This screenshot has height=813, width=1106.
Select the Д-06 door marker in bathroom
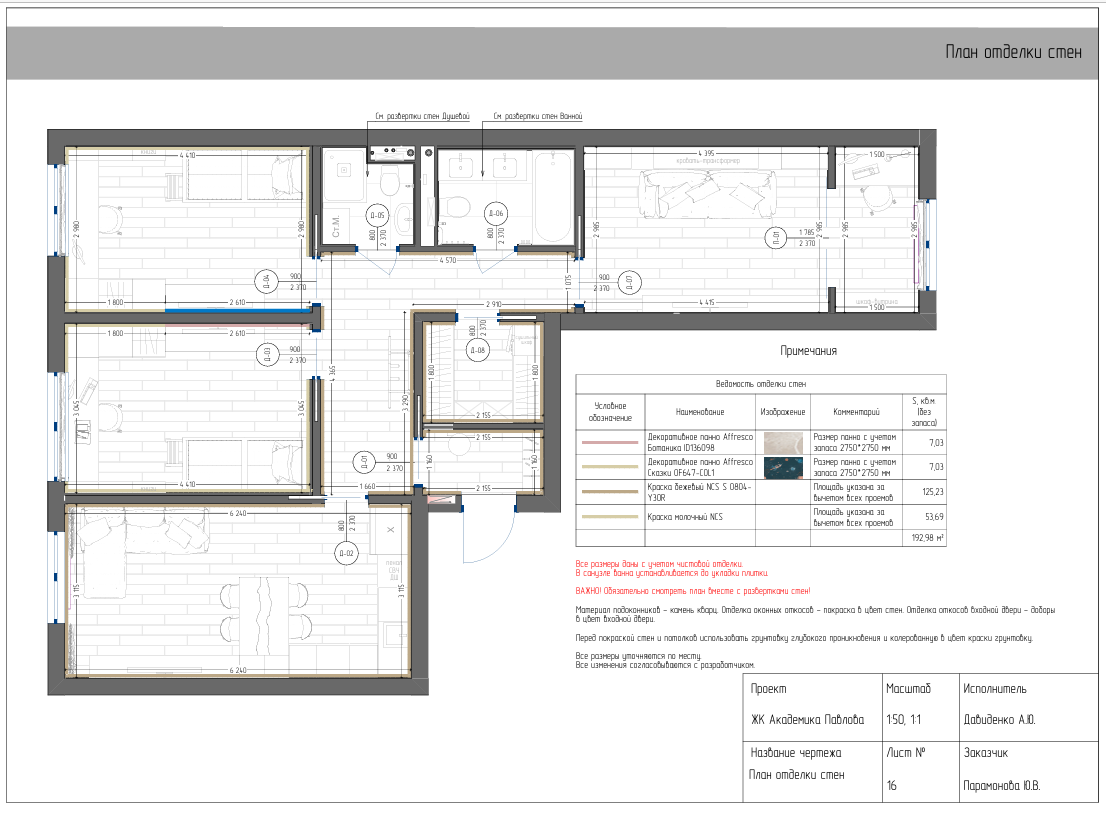coord(496,213)
